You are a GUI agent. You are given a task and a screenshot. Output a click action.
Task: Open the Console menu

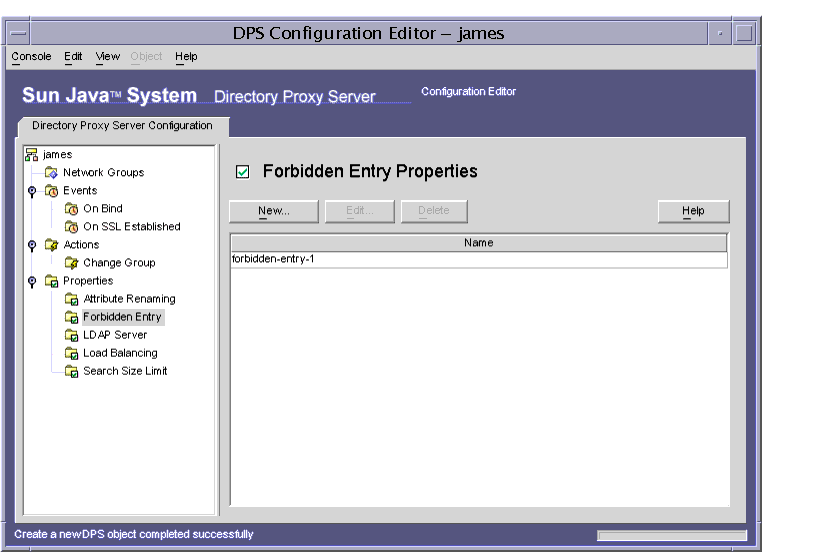click(x=31, y=57)
